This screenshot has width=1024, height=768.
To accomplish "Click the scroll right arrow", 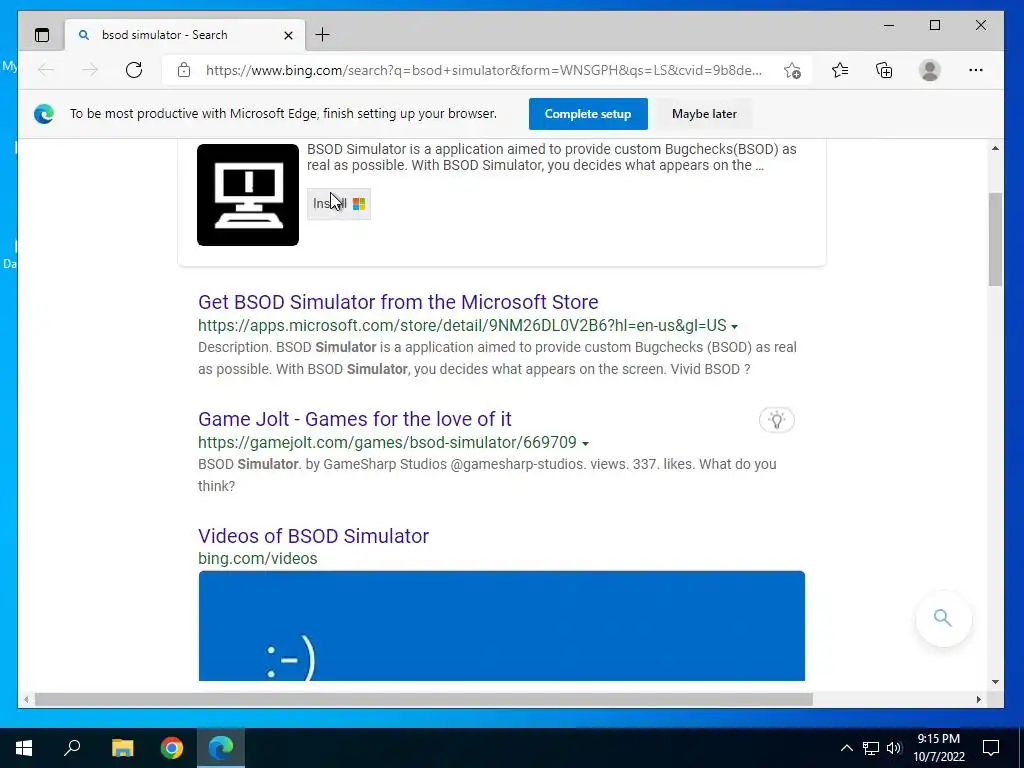I will click(x=978, y=699).
